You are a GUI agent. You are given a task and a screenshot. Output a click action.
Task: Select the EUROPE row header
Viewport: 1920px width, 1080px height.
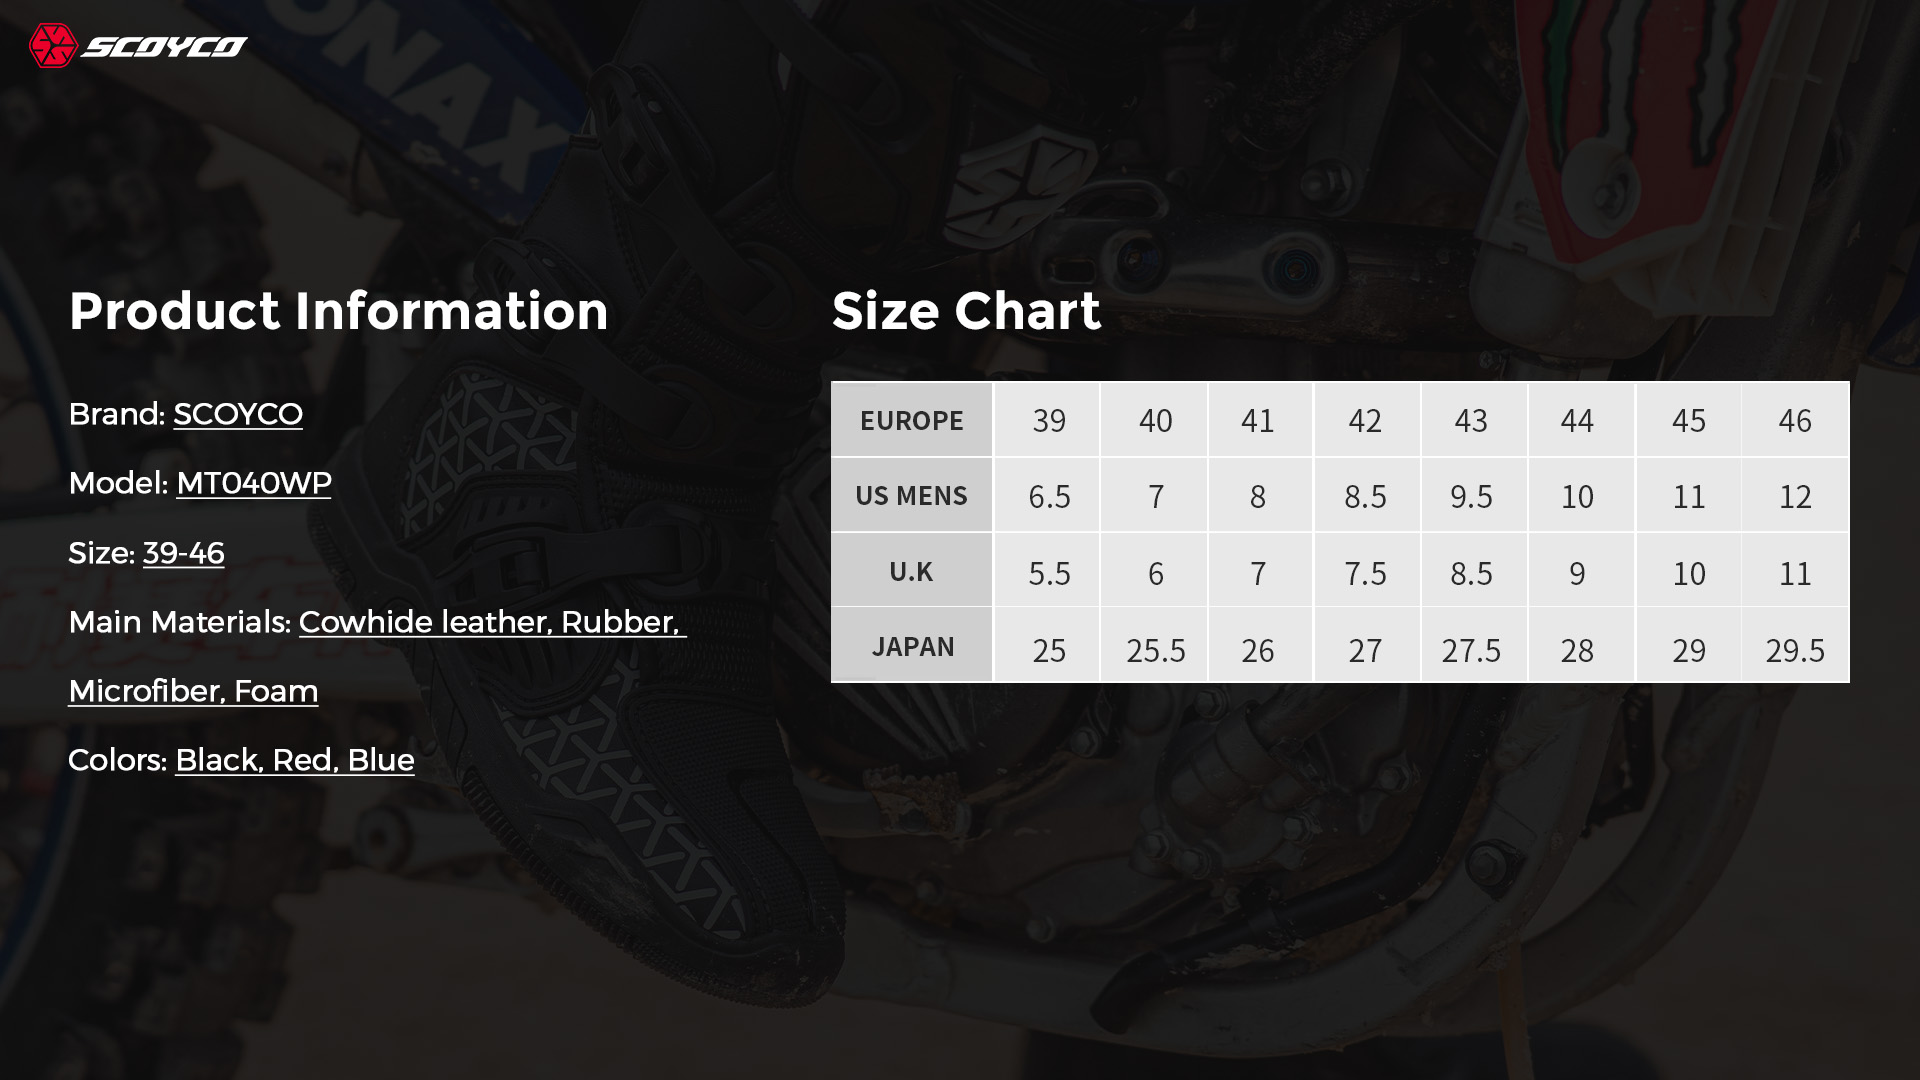point(912,420)
